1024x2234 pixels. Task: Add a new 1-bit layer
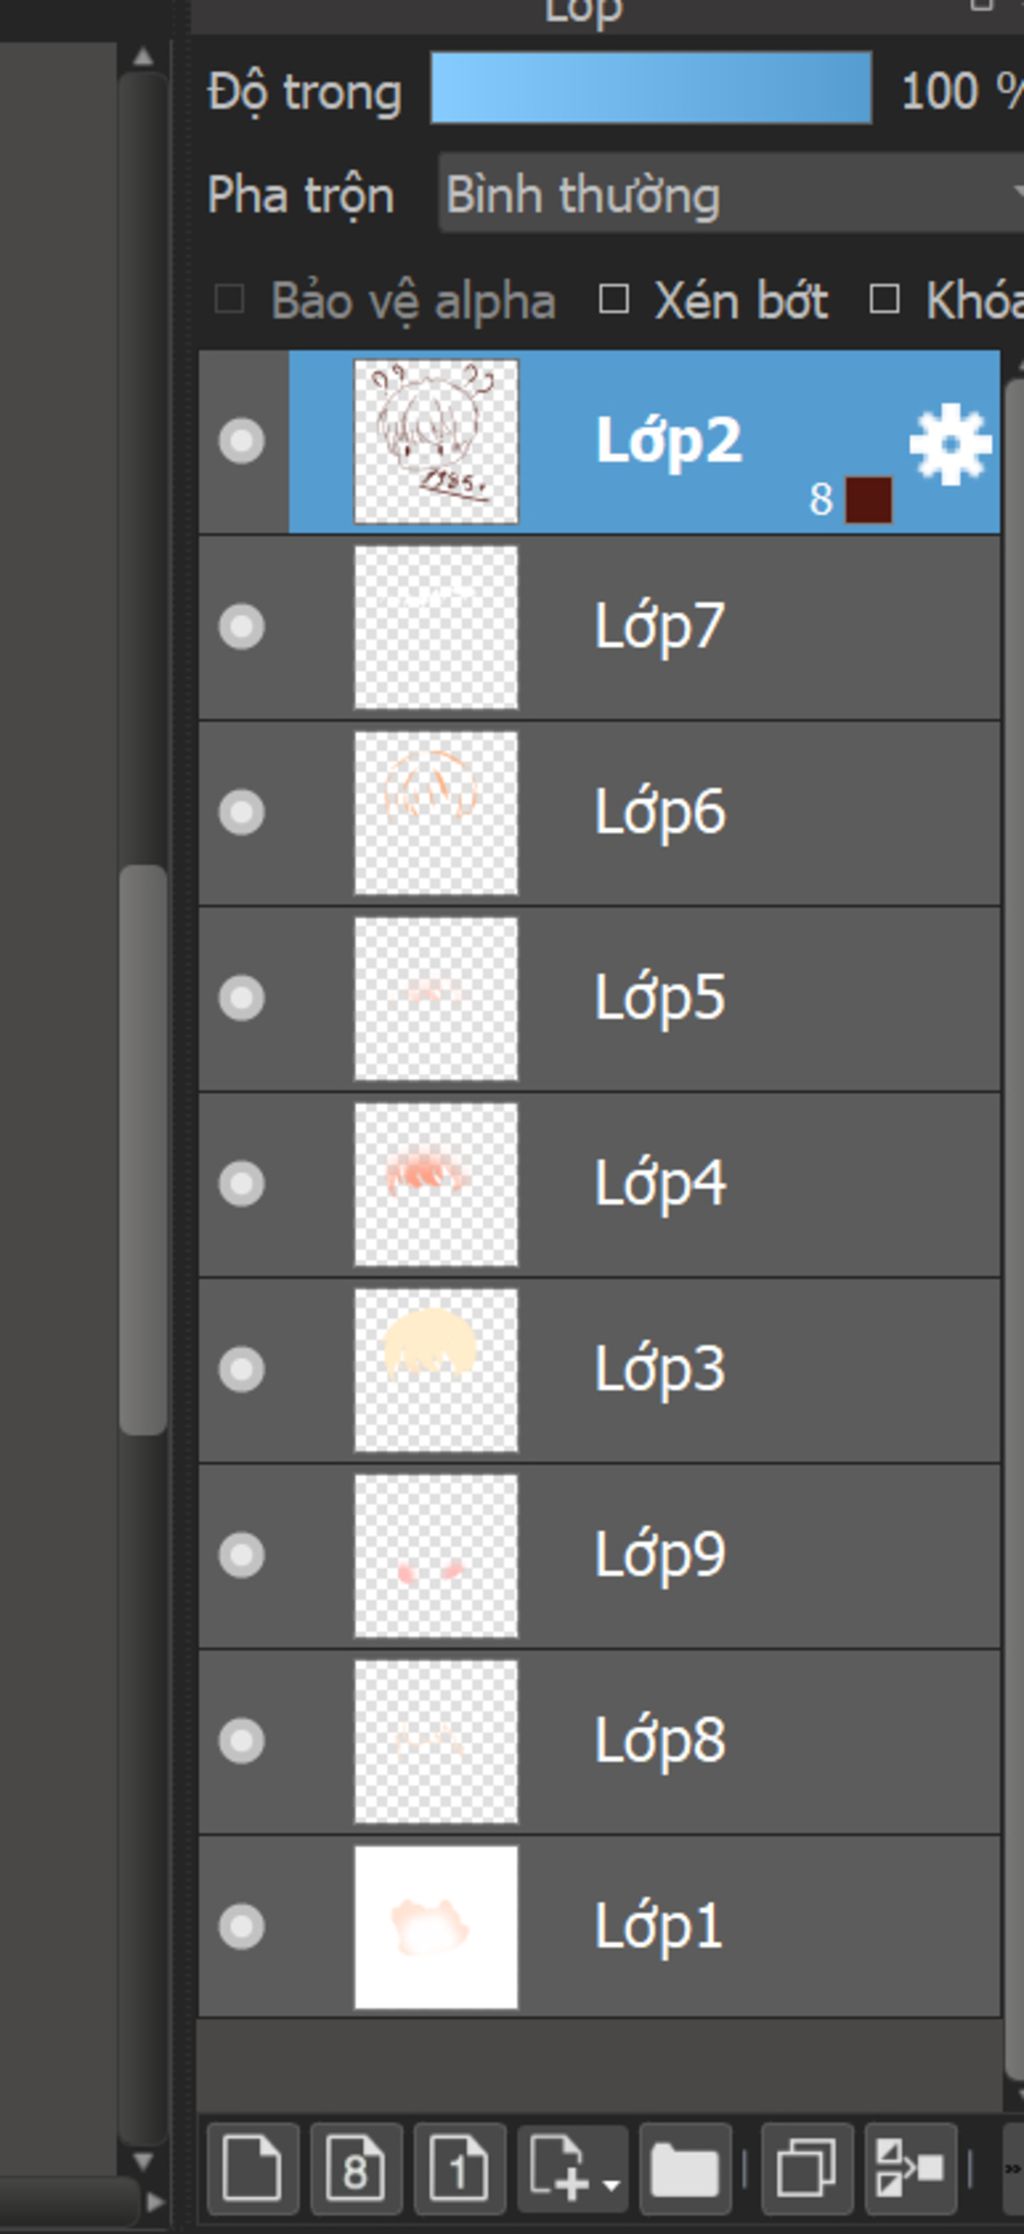coord(459,2167)
